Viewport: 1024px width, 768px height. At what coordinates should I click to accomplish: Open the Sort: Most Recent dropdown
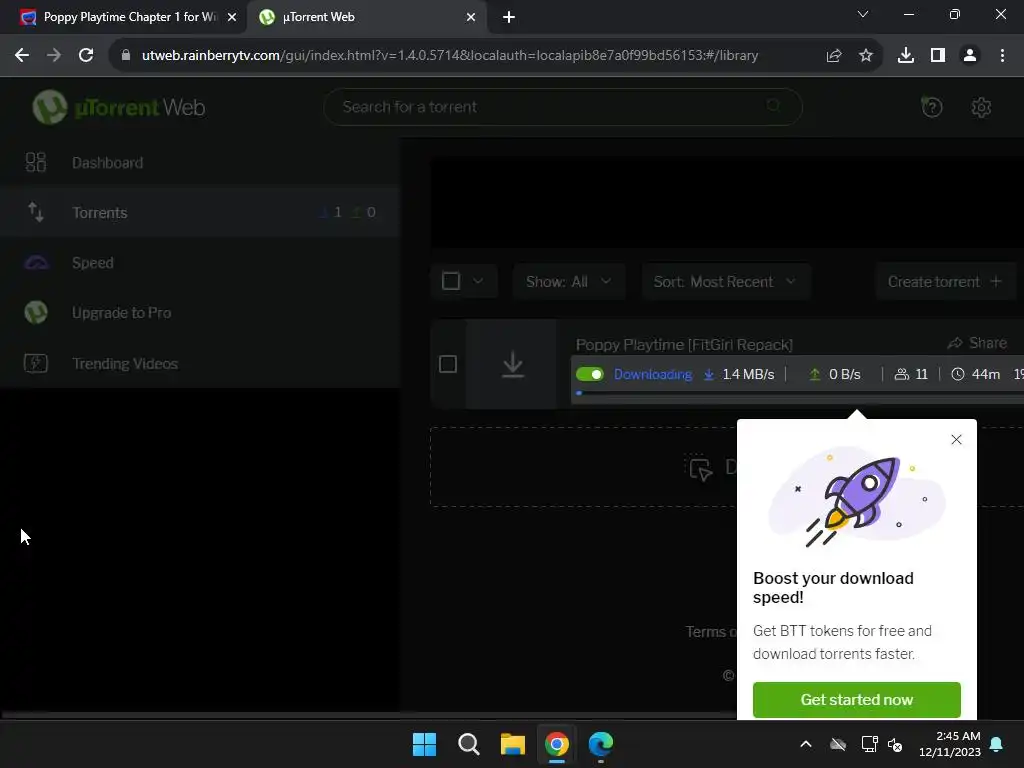(726, 281)
